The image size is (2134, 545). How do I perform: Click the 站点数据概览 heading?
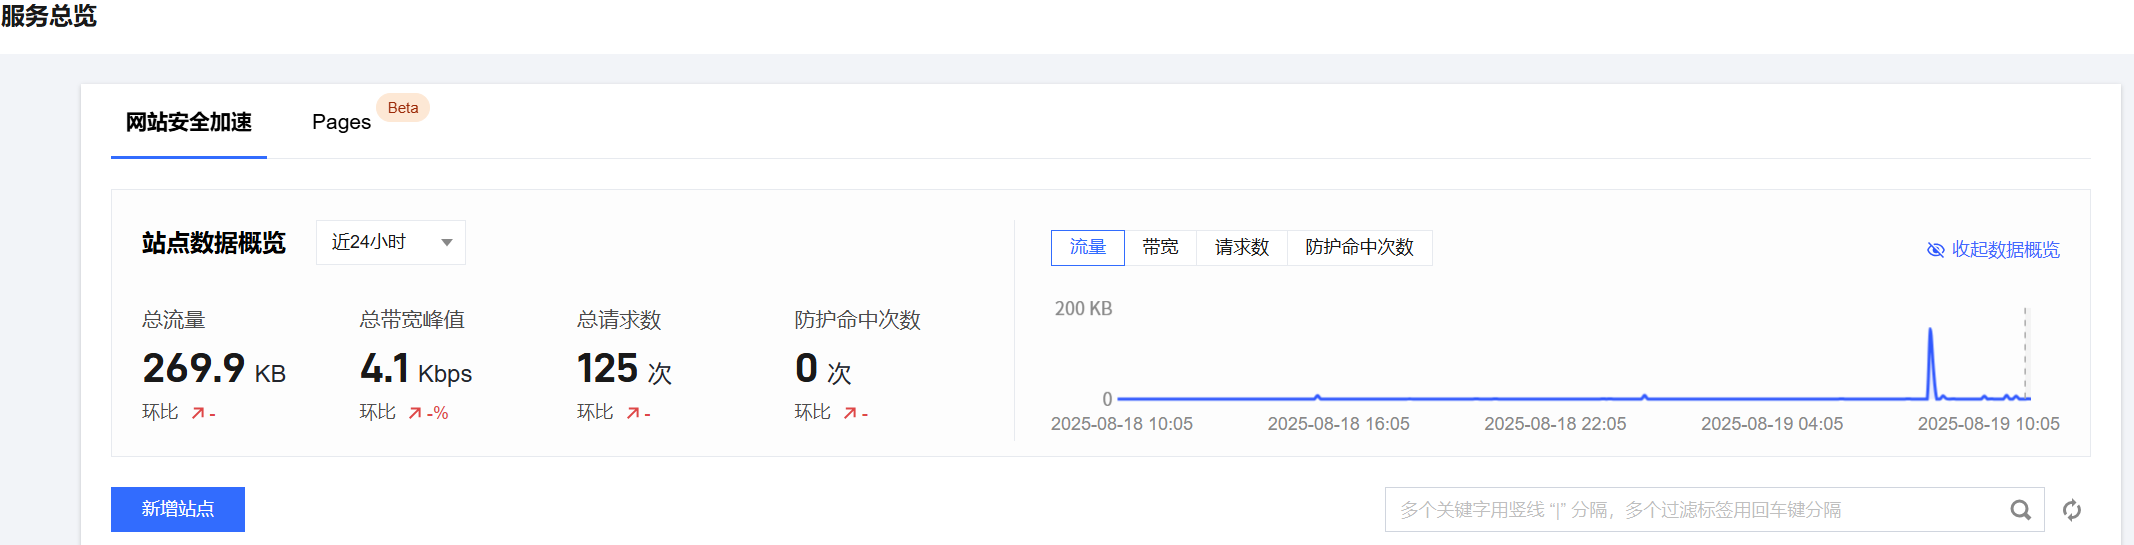214,243
